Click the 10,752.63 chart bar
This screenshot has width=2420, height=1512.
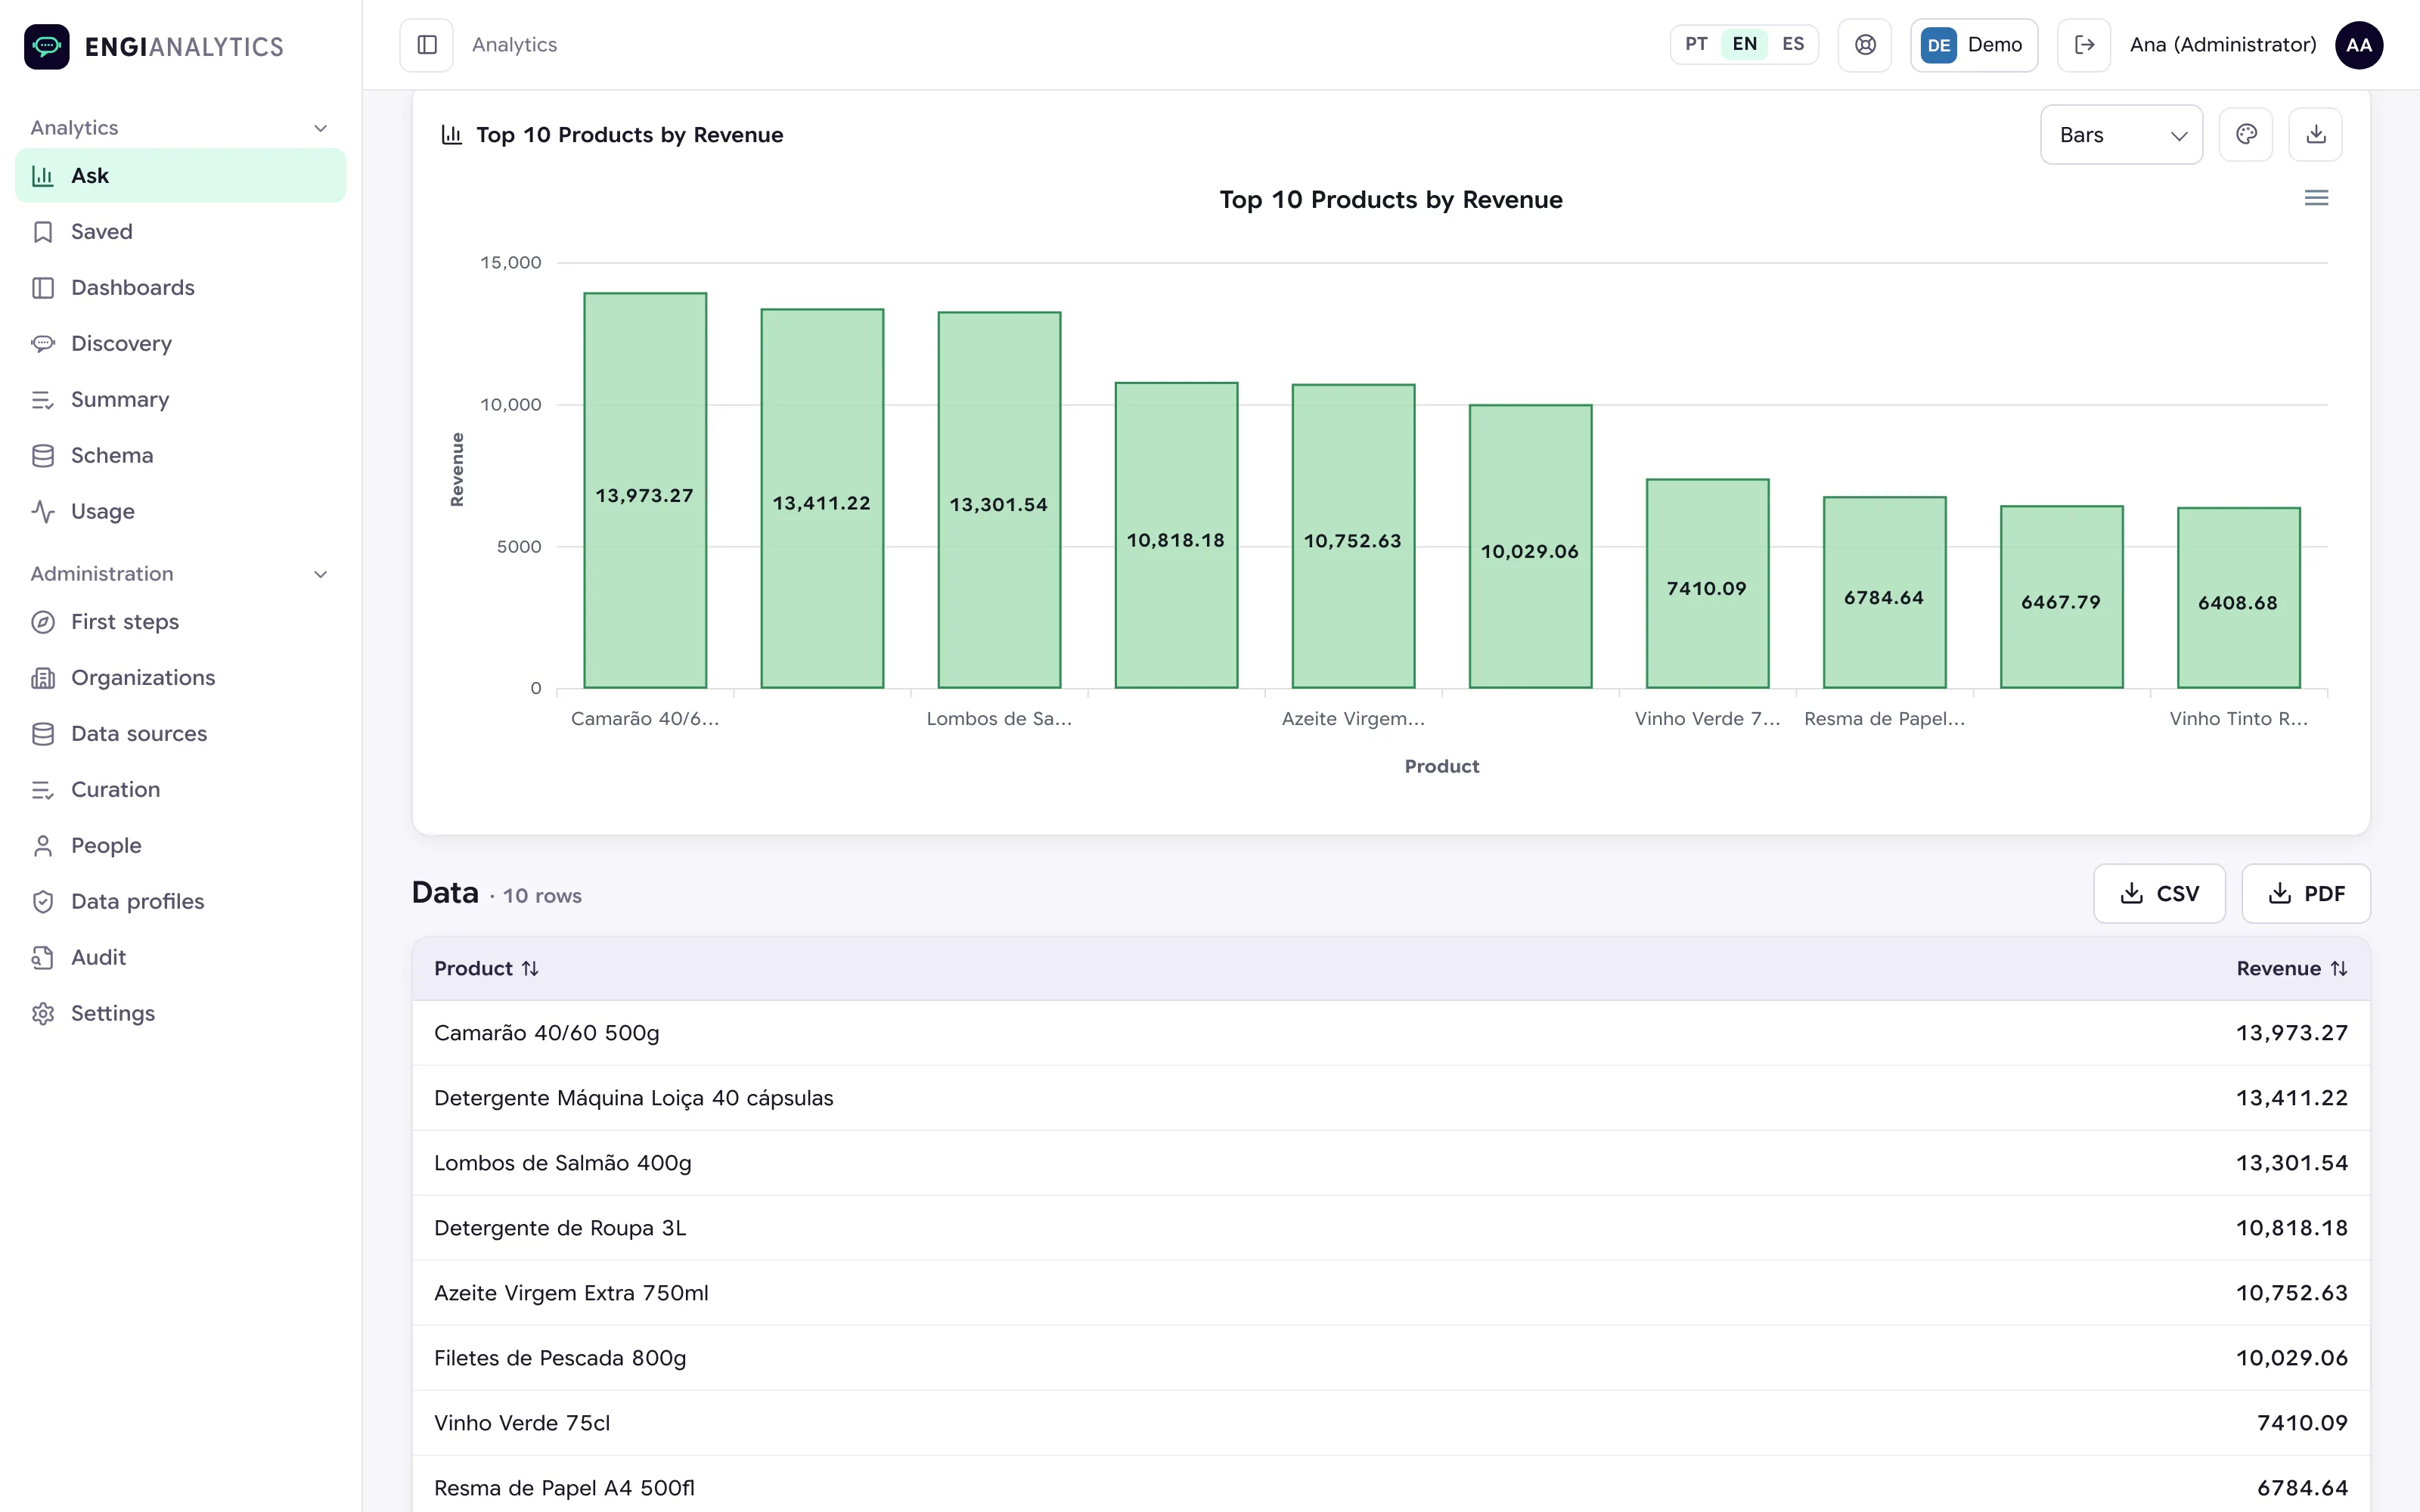coord(1353,536)
